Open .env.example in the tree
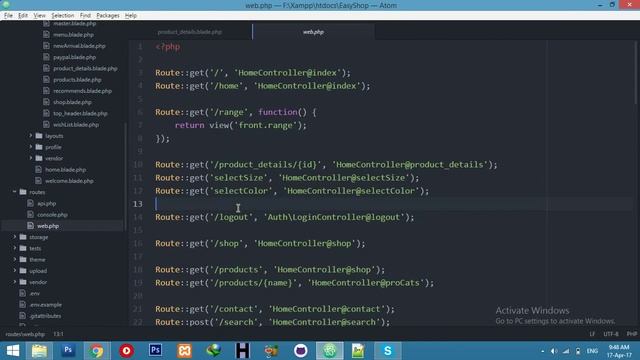The height and width of the screenshot is (360, 640). pyautogui.click(x=45, y=304)
